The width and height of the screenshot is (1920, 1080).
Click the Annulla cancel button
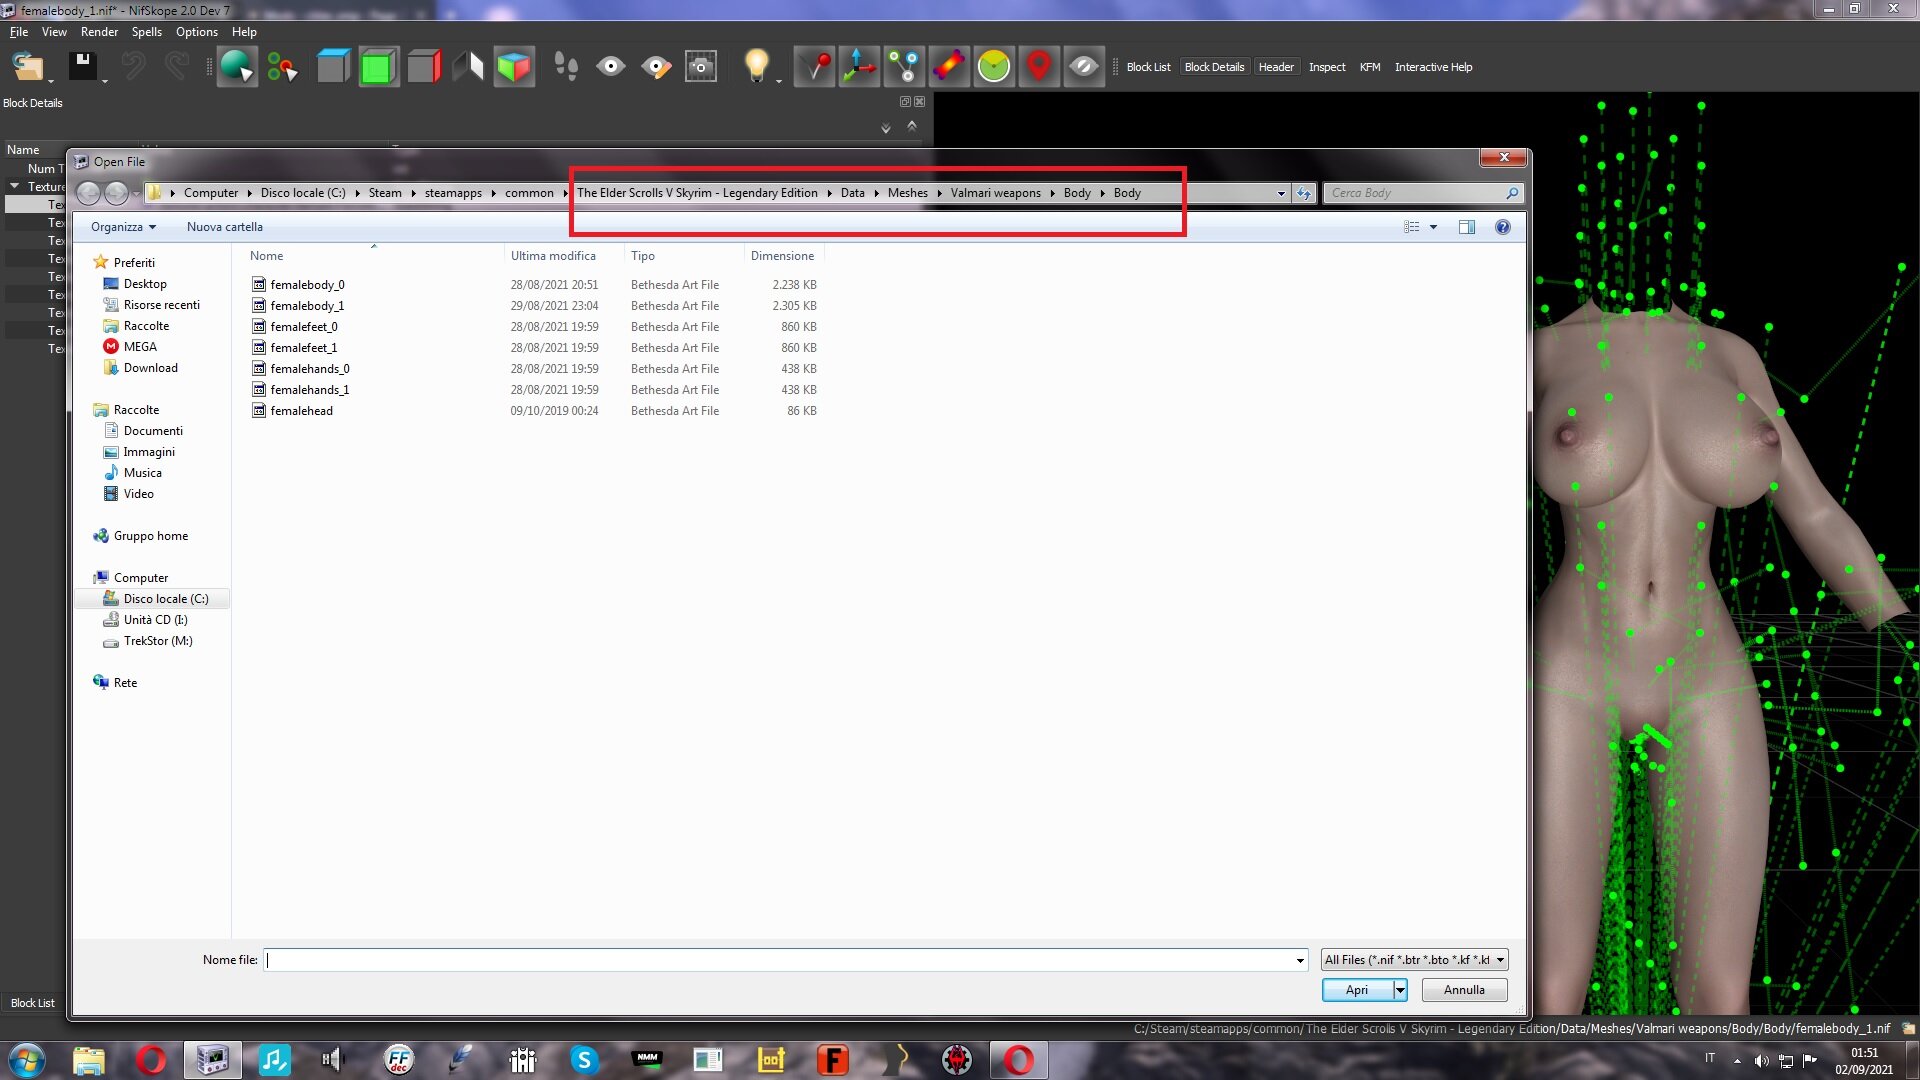pyautogui.click(x=1464, y=990)
